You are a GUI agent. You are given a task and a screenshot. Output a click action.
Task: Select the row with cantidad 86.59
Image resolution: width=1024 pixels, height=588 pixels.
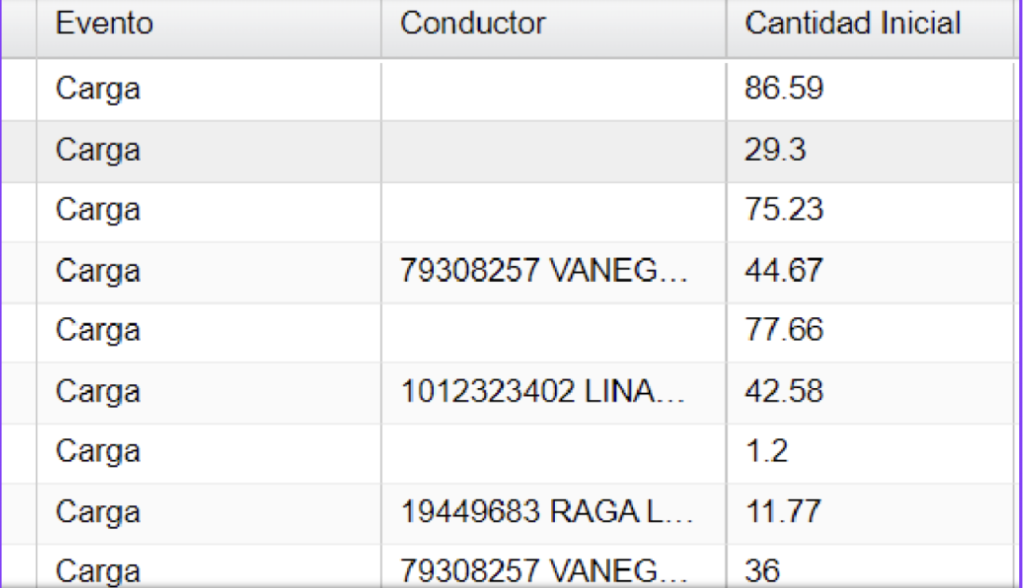[x=508, y=90]
